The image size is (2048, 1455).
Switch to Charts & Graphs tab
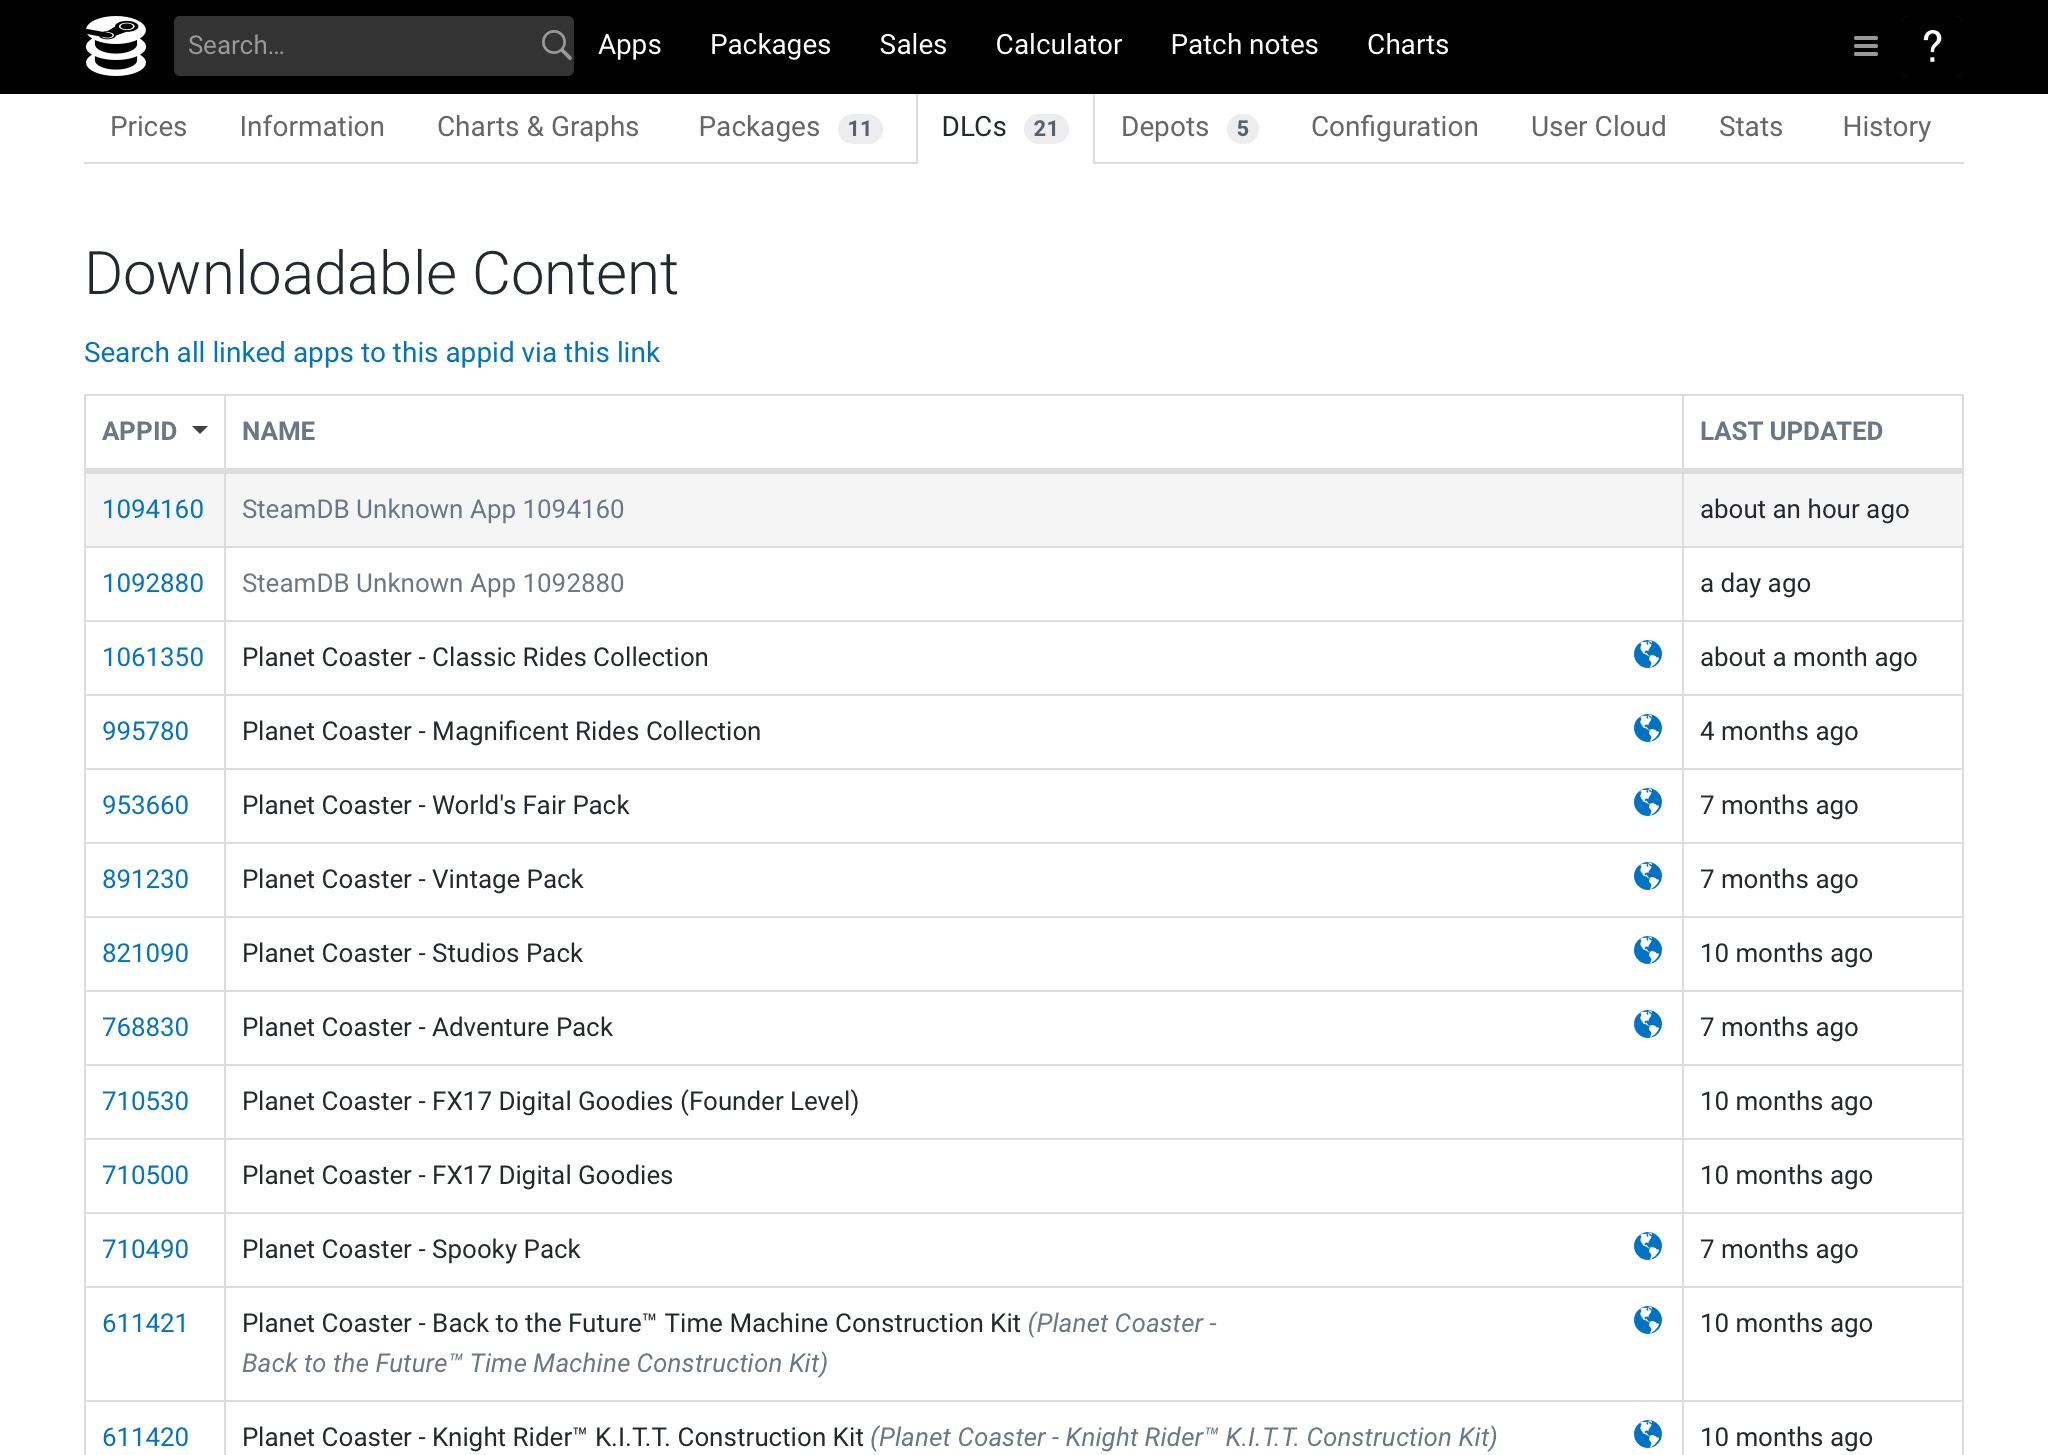click(538, 127)
